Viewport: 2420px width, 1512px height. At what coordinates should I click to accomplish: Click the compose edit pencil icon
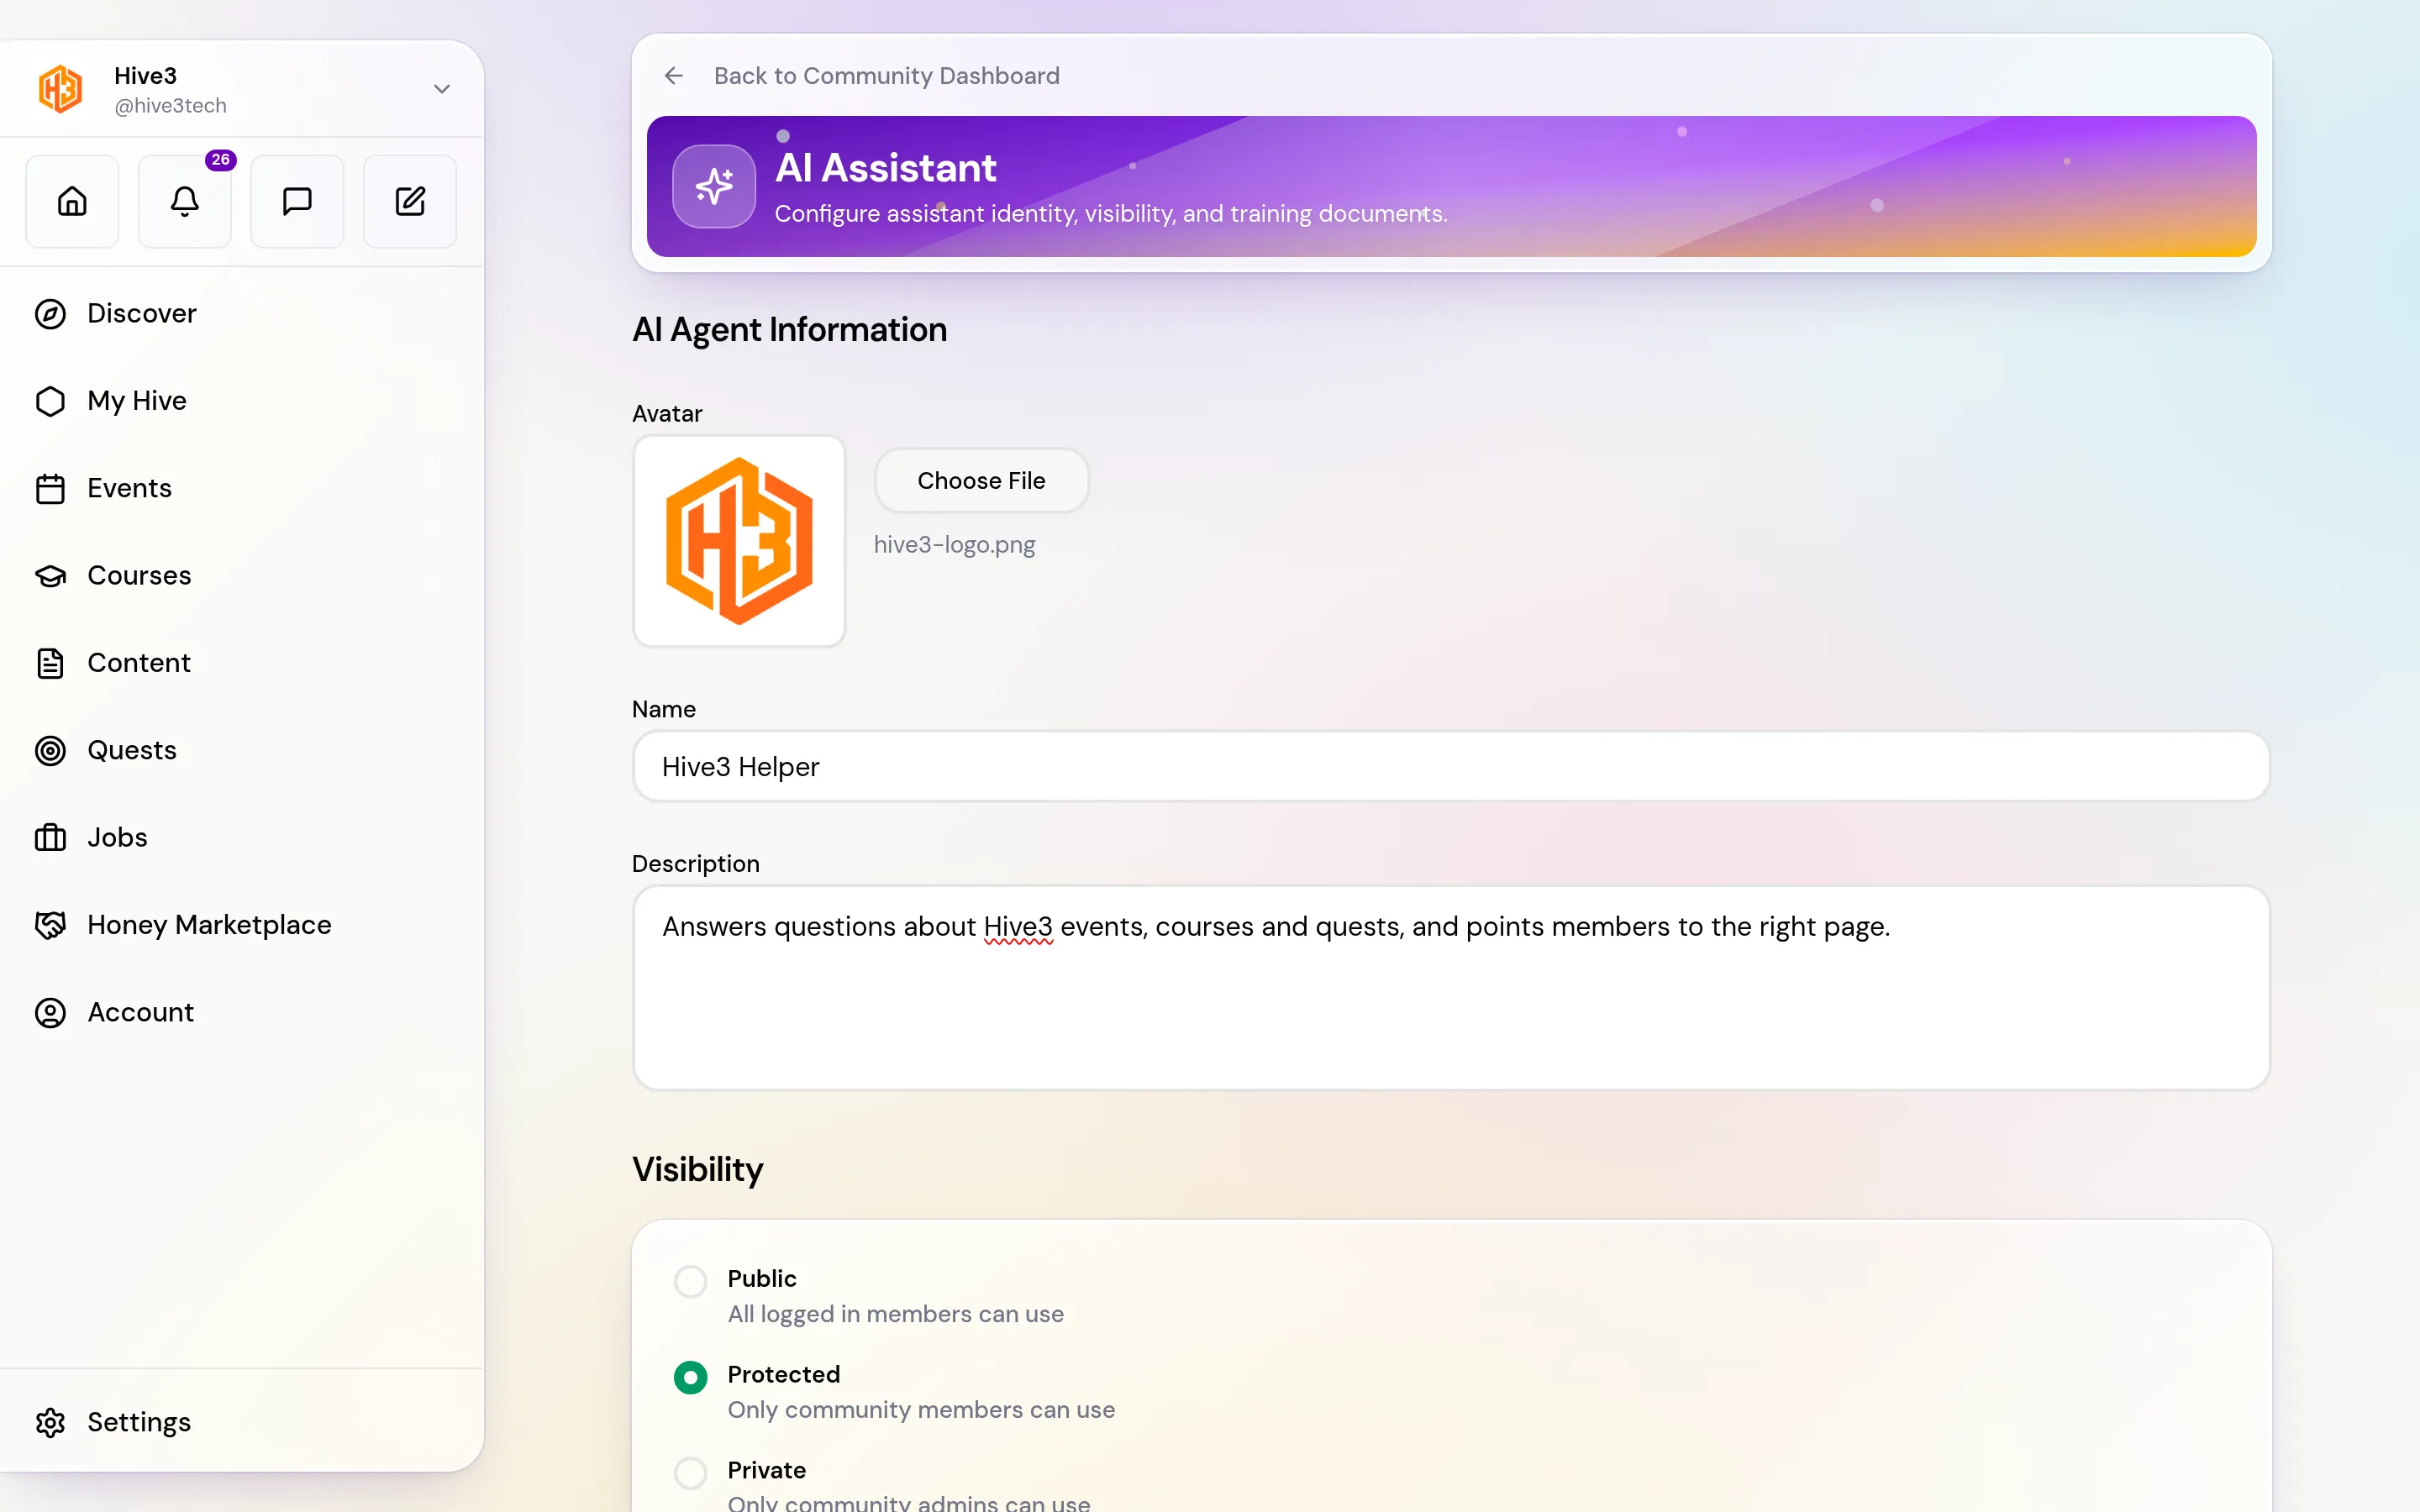click(410, 201)
